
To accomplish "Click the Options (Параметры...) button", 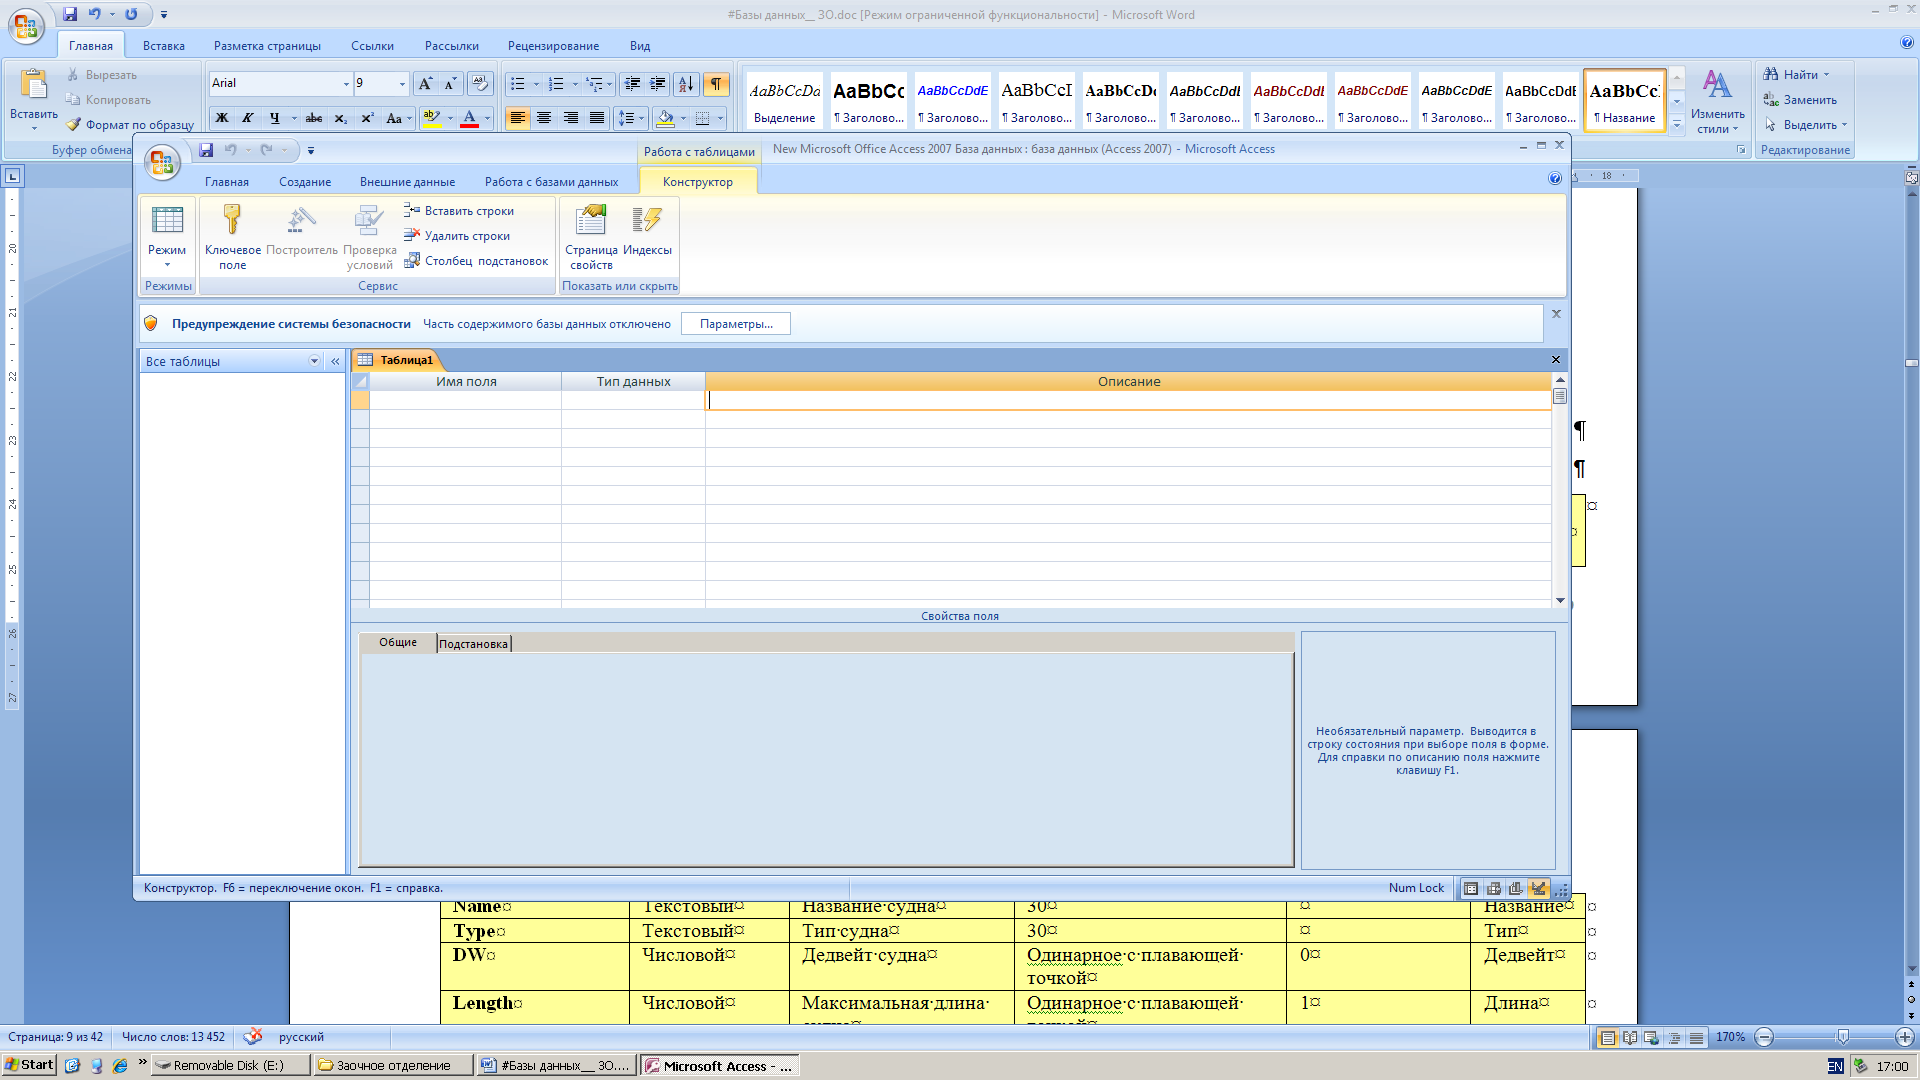I will [x=736, y=324].
